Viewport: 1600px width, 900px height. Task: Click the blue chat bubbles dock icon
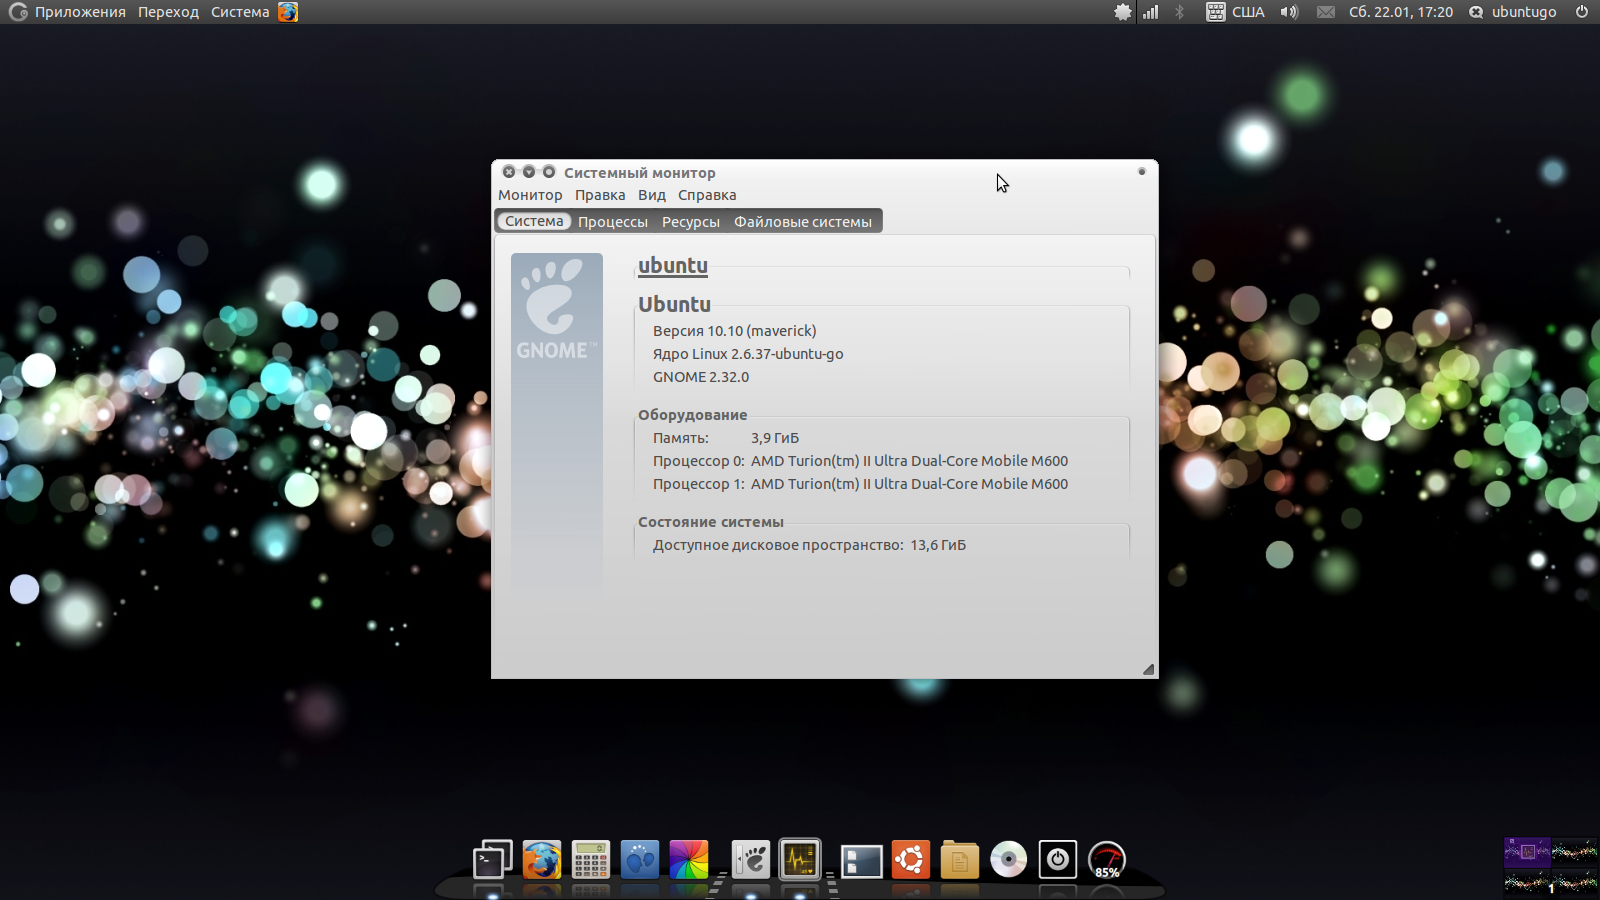pos(640,859)
